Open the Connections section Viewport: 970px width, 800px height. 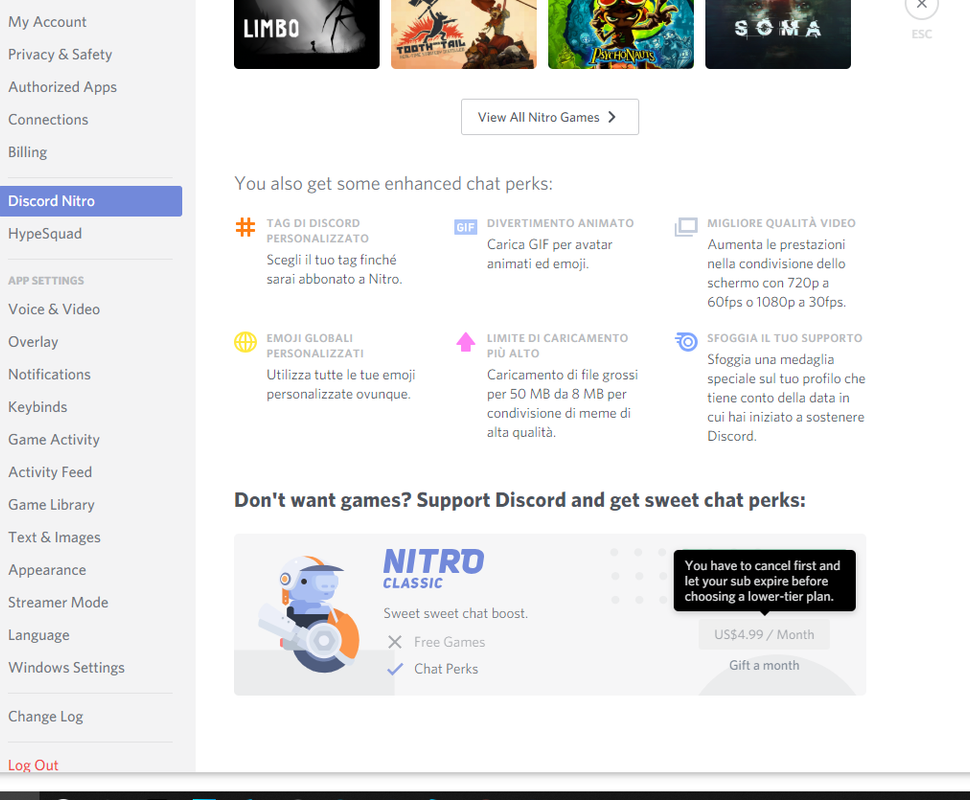(48, 119)
